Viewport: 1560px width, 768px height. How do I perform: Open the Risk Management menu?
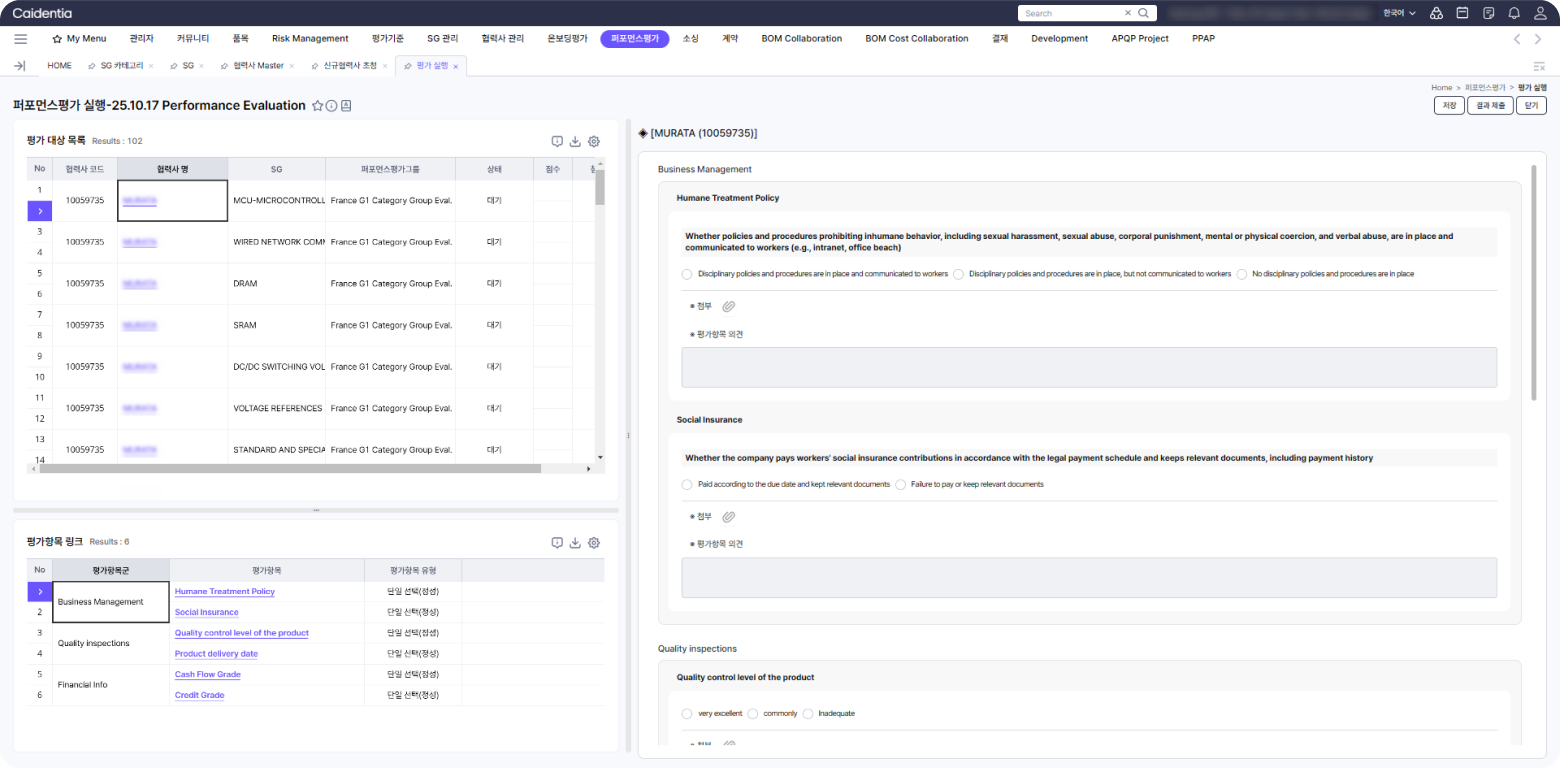(x=310, y=39)
